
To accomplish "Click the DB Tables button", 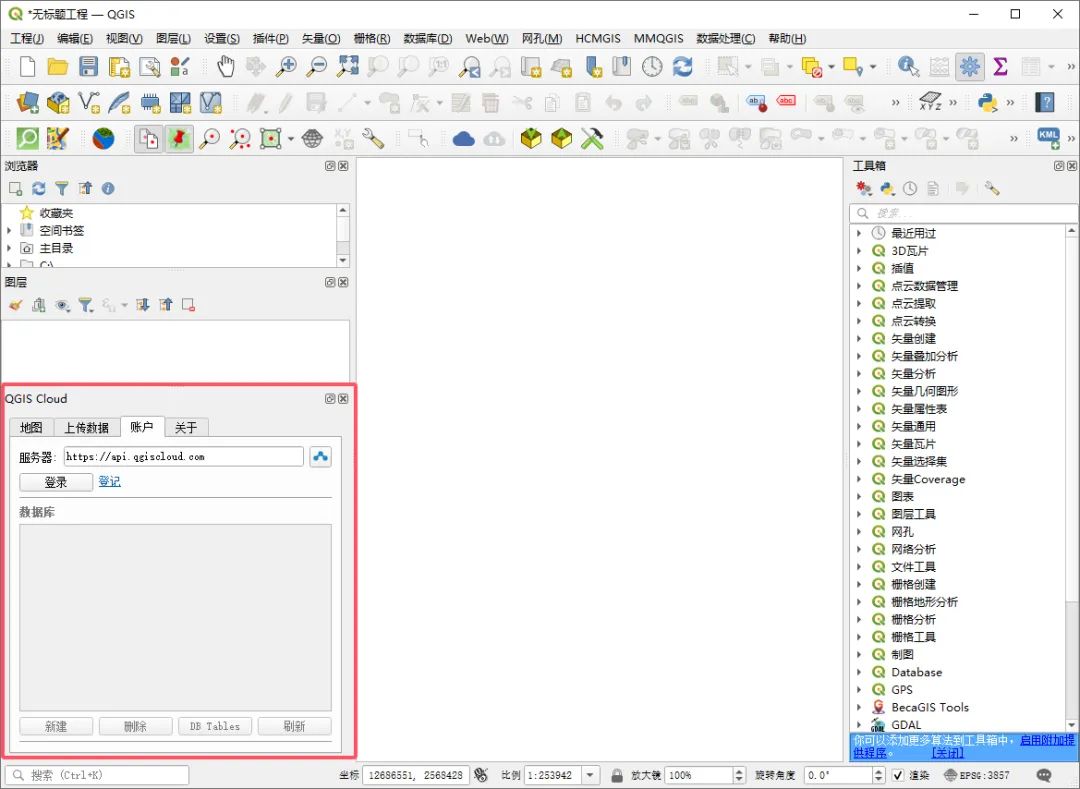I will pyautogui.click(x=215, y=726).
